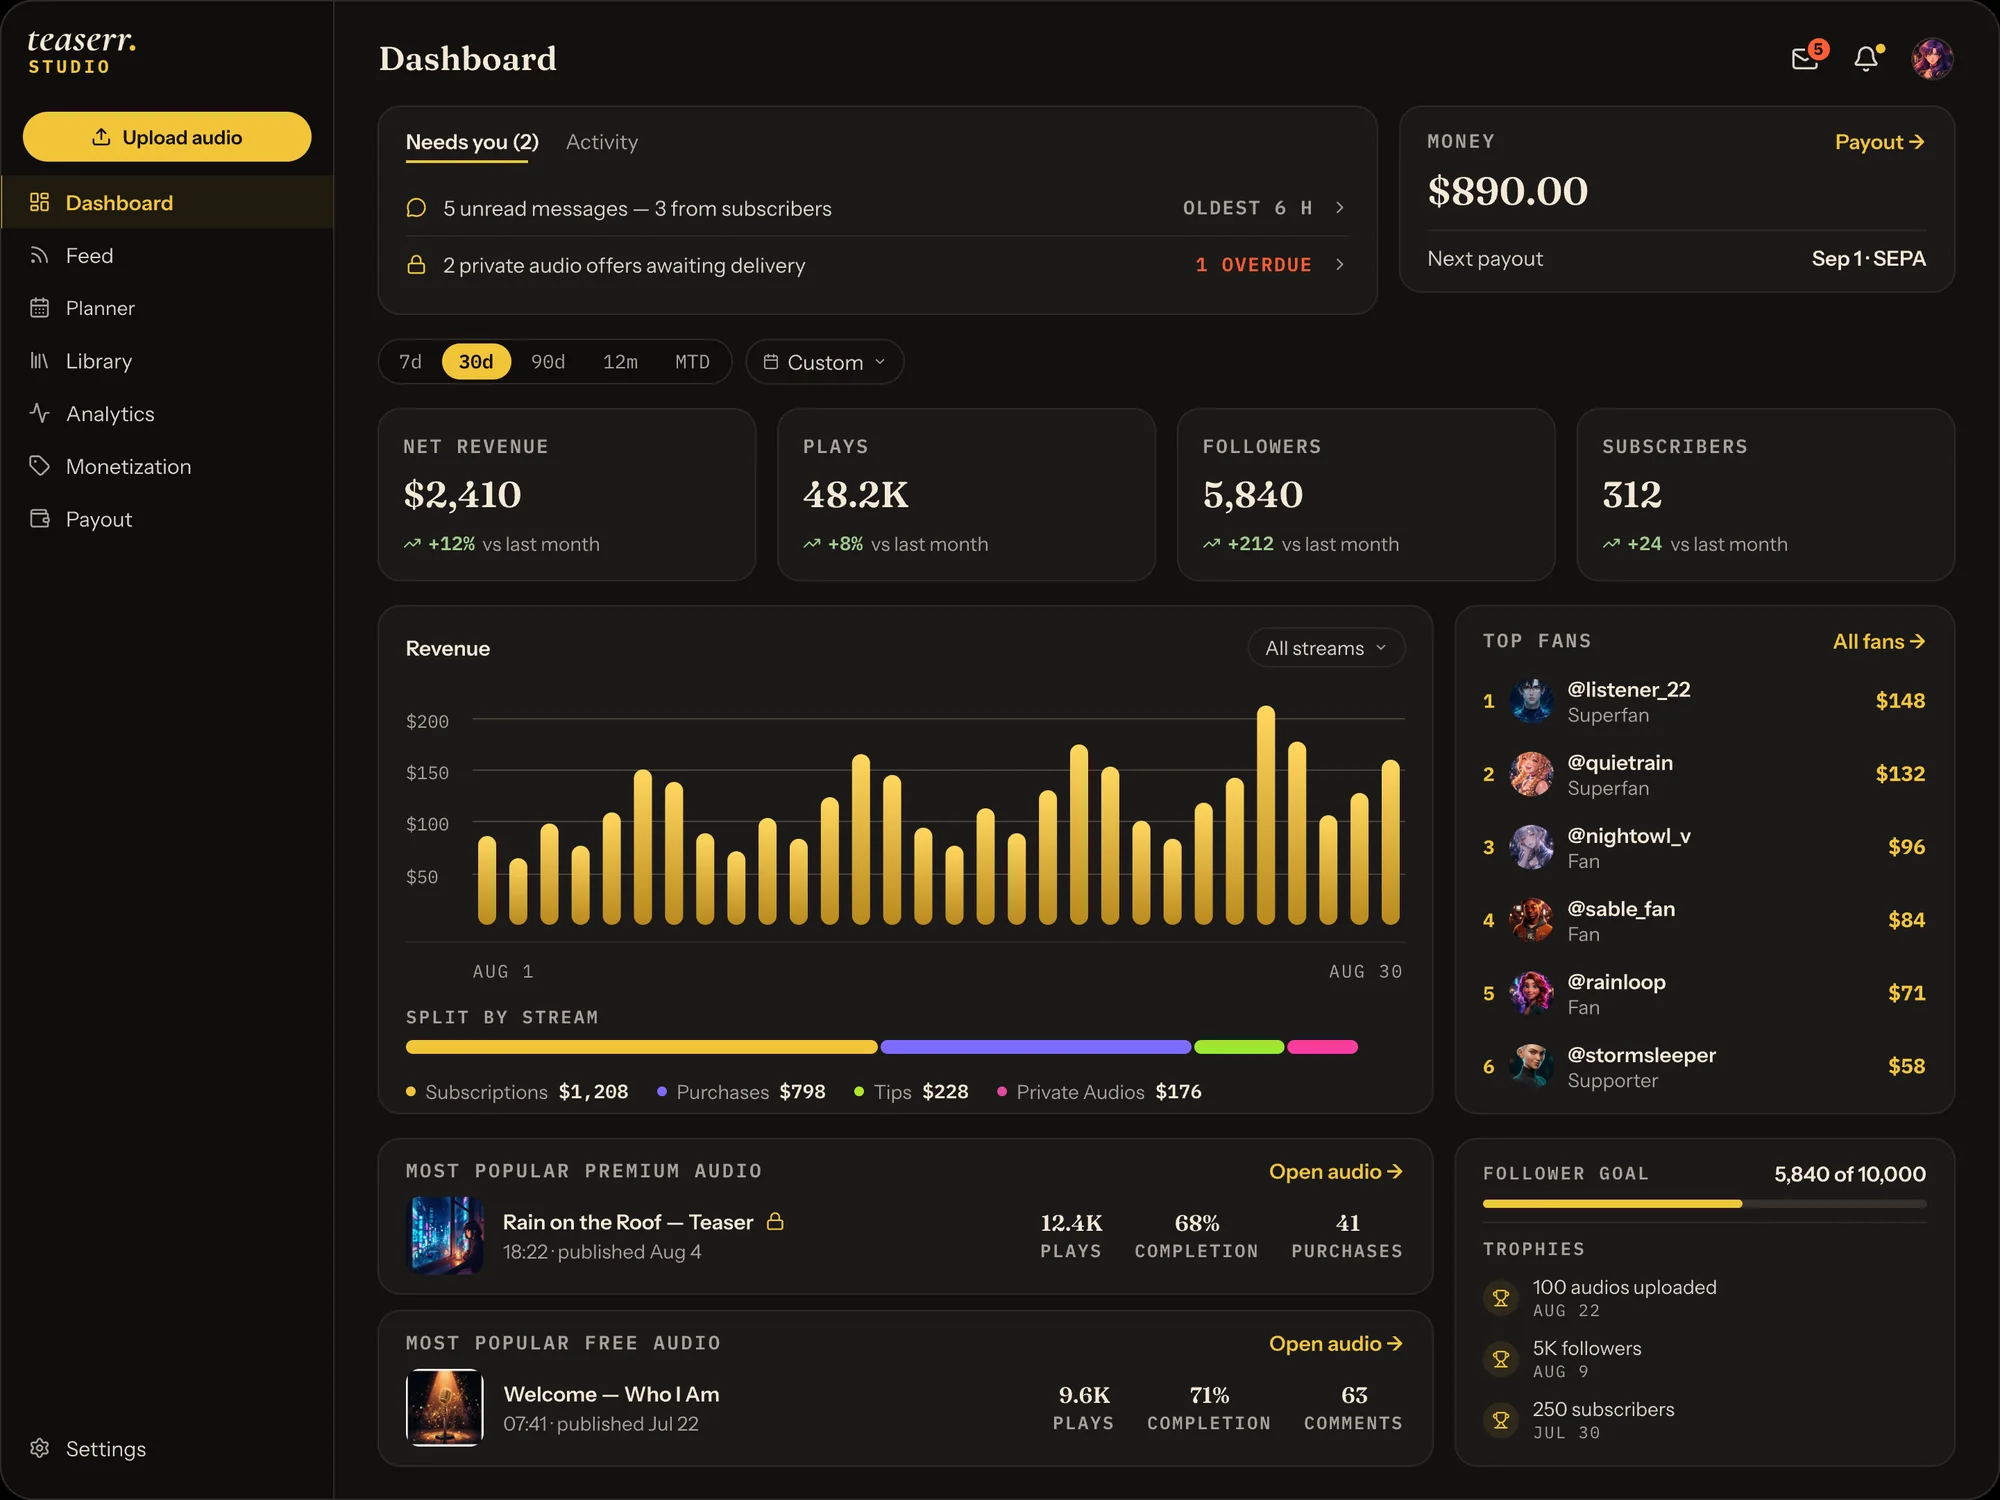2000x1500 pixels.
Task: Select the 7d time range
Action: click(410, 361)
